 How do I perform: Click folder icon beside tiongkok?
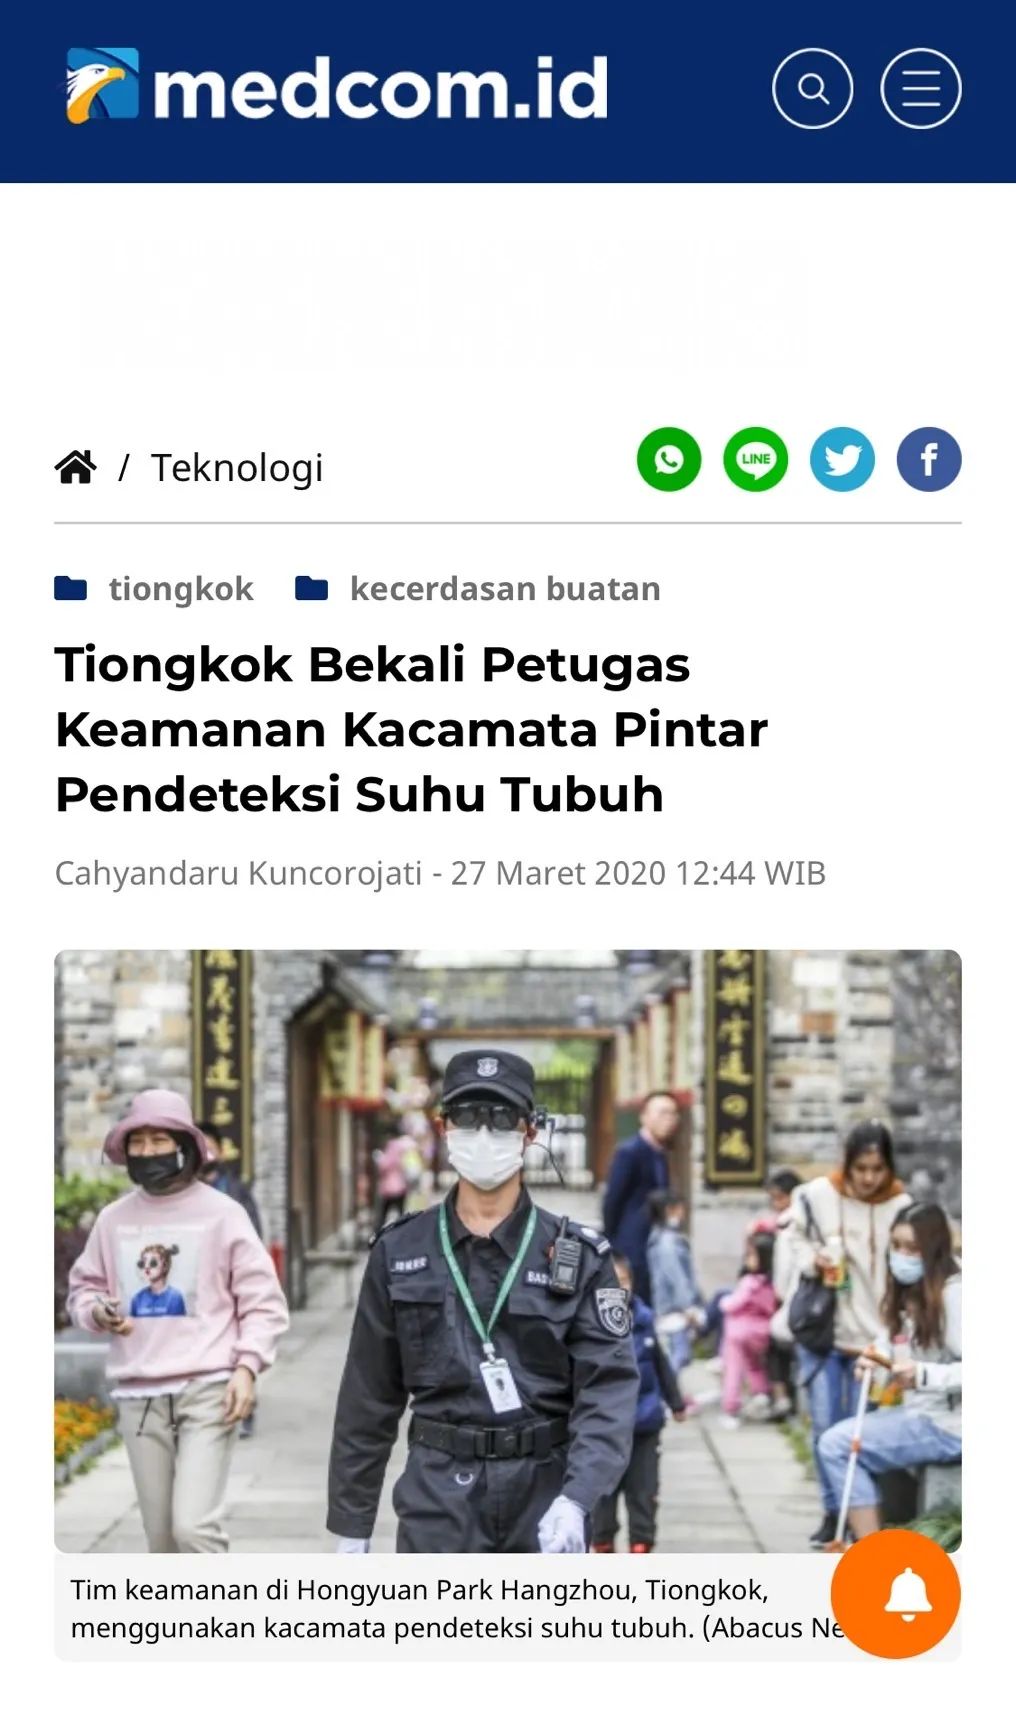[x=71, y=588]
